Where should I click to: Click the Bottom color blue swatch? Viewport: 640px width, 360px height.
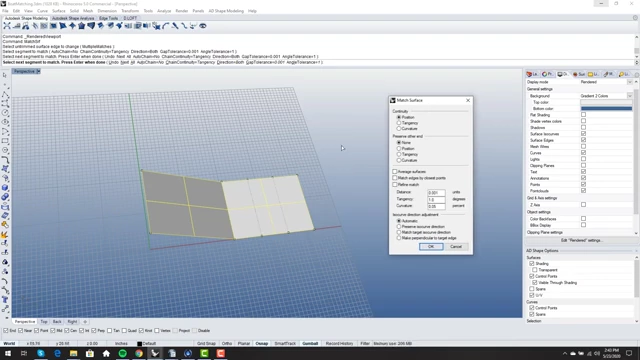pos(606,109)
